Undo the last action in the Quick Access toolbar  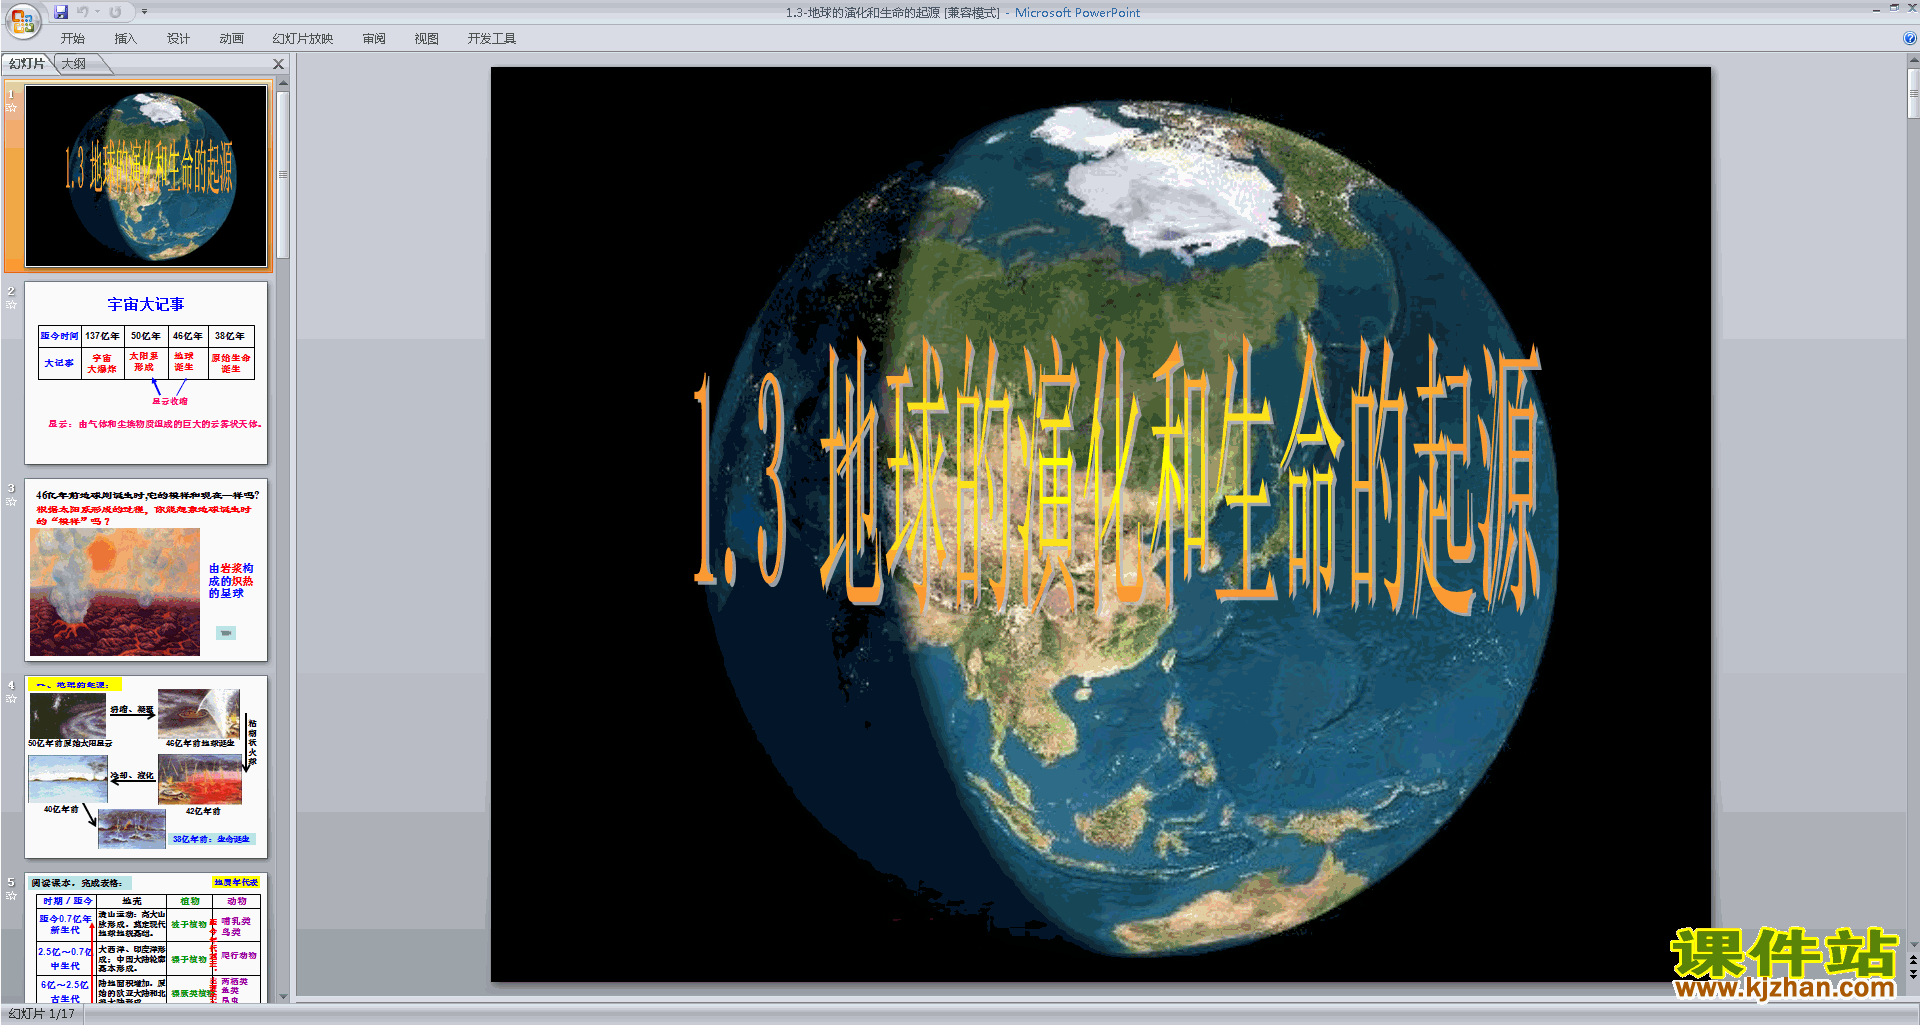click(x=83, y=12)
